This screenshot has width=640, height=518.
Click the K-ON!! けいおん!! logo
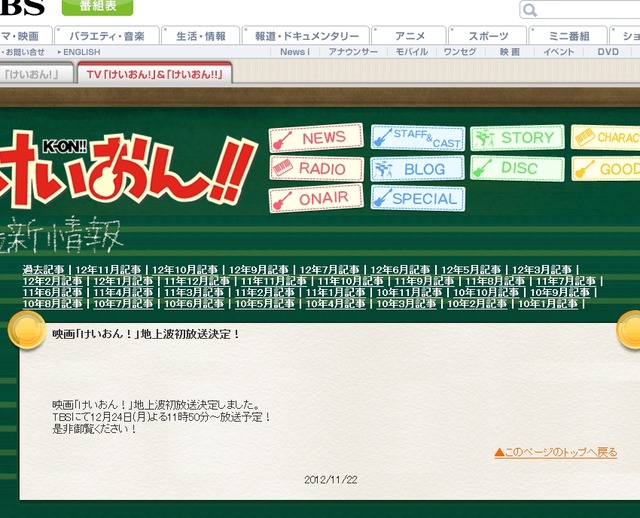click(x=127, y=169)
